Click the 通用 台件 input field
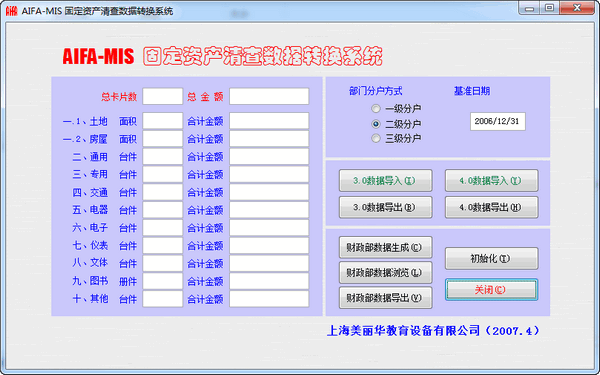 163,157
